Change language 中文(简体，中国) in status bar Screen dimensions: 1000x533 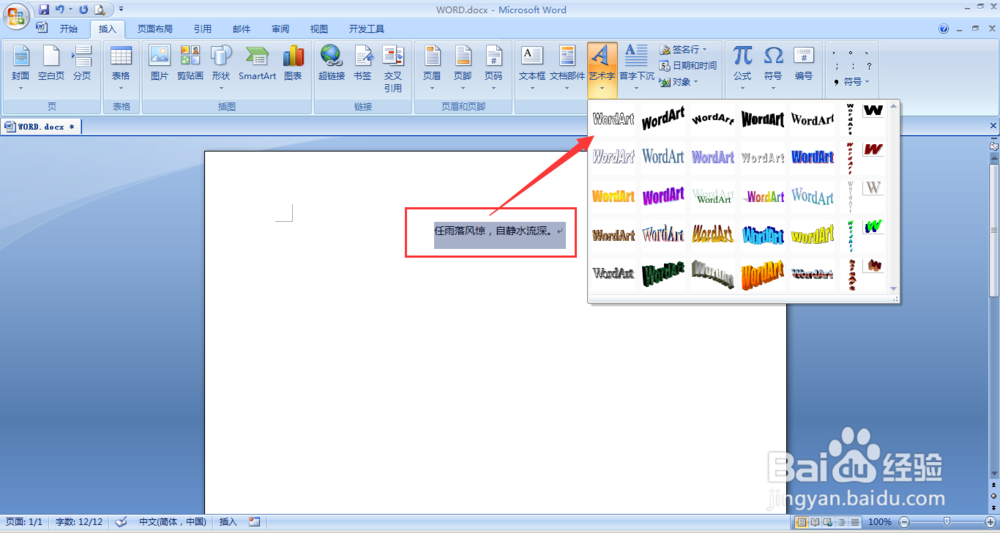coord(172,522)
